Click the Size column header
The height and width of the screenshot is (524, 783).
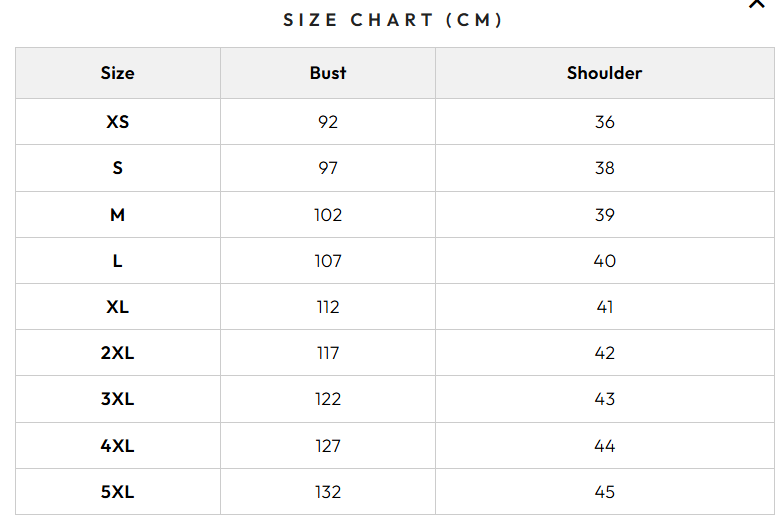click(x=117, y=73)
